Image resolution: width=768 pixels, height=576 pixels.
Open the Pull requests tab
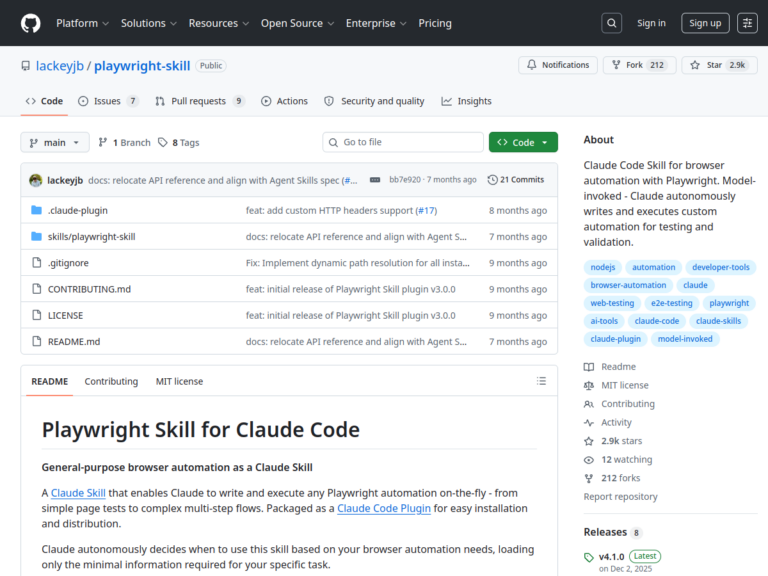(199, 101)
